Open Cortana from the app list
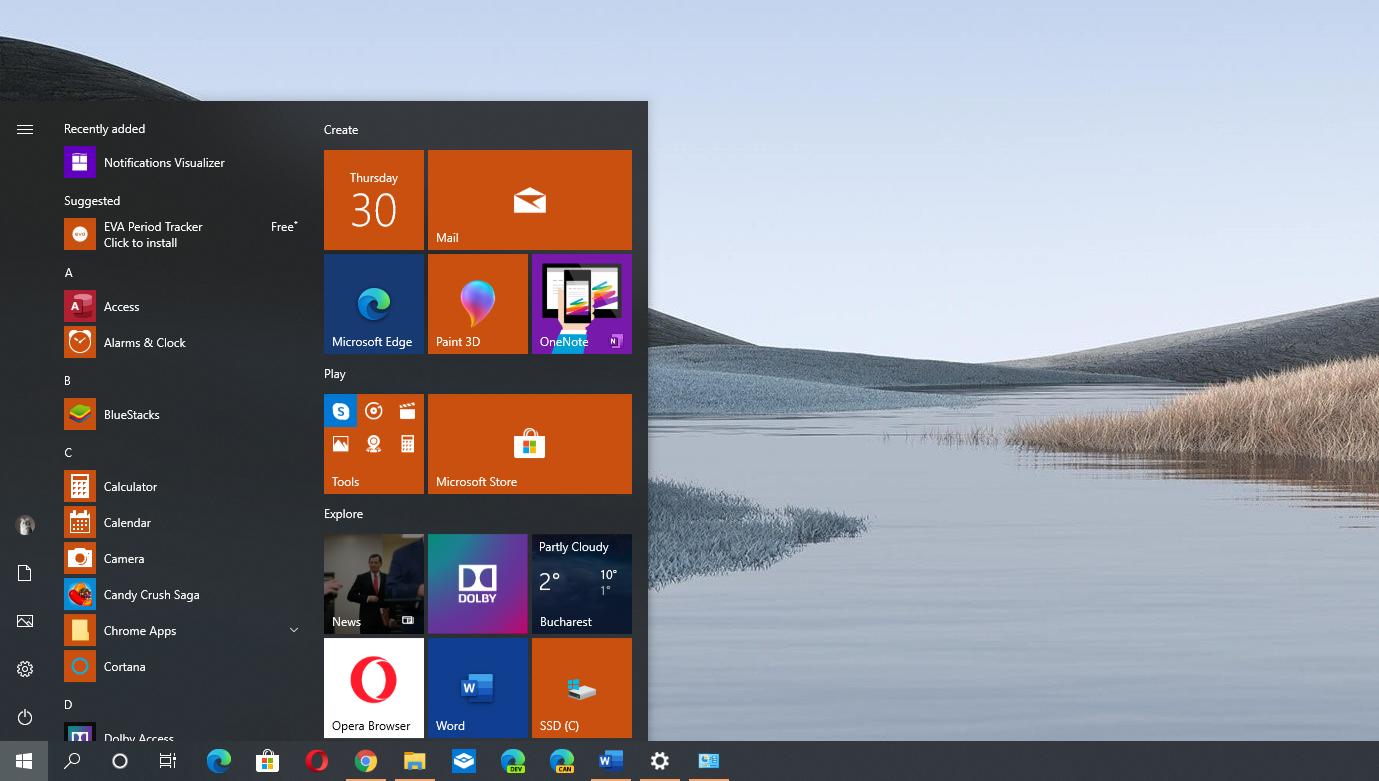The width and height of the screenshot is (1379, 781). coord(182,666)
